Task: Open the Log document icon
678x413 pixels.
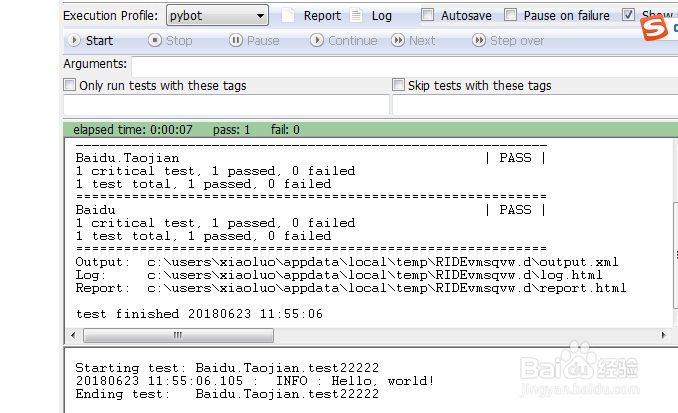Action: pyautogui.click(x=358, y=16)
